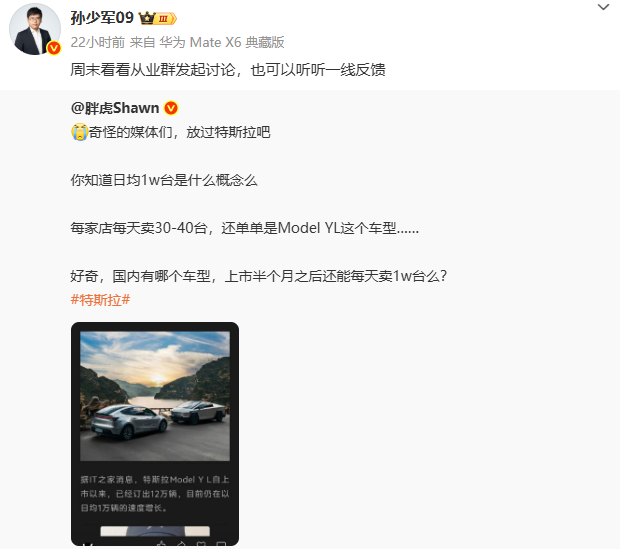Click the post text about 从业群发起讨论

[228, 70]
